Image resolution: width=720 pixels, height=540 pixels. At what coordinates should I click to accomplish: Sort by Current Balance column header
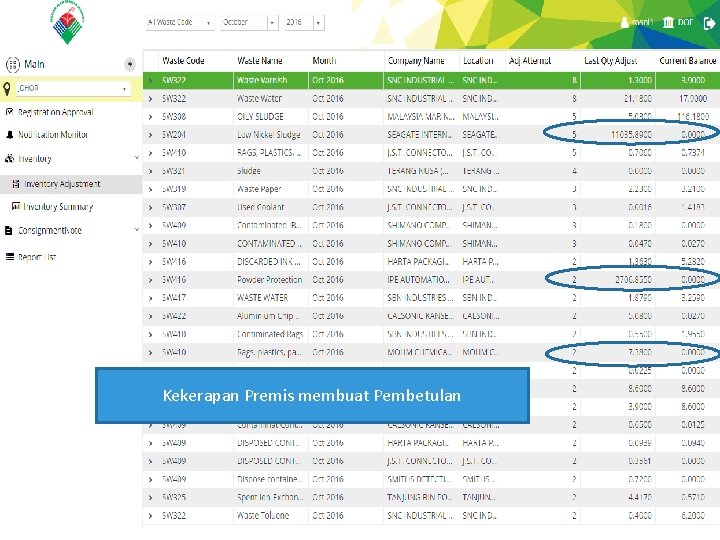pyautogui.click(x=687, y=61)
